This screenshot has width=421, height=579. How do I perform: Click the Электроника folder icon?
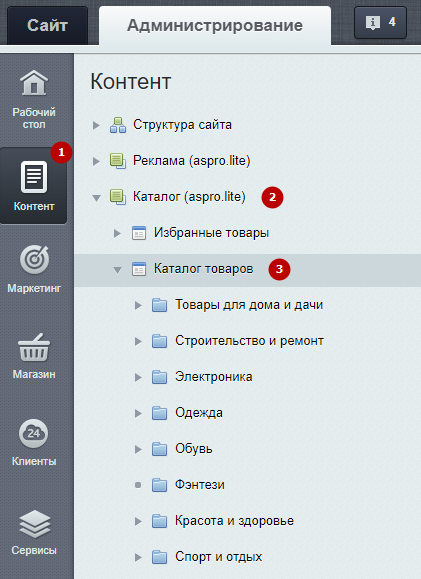[160, 377]
